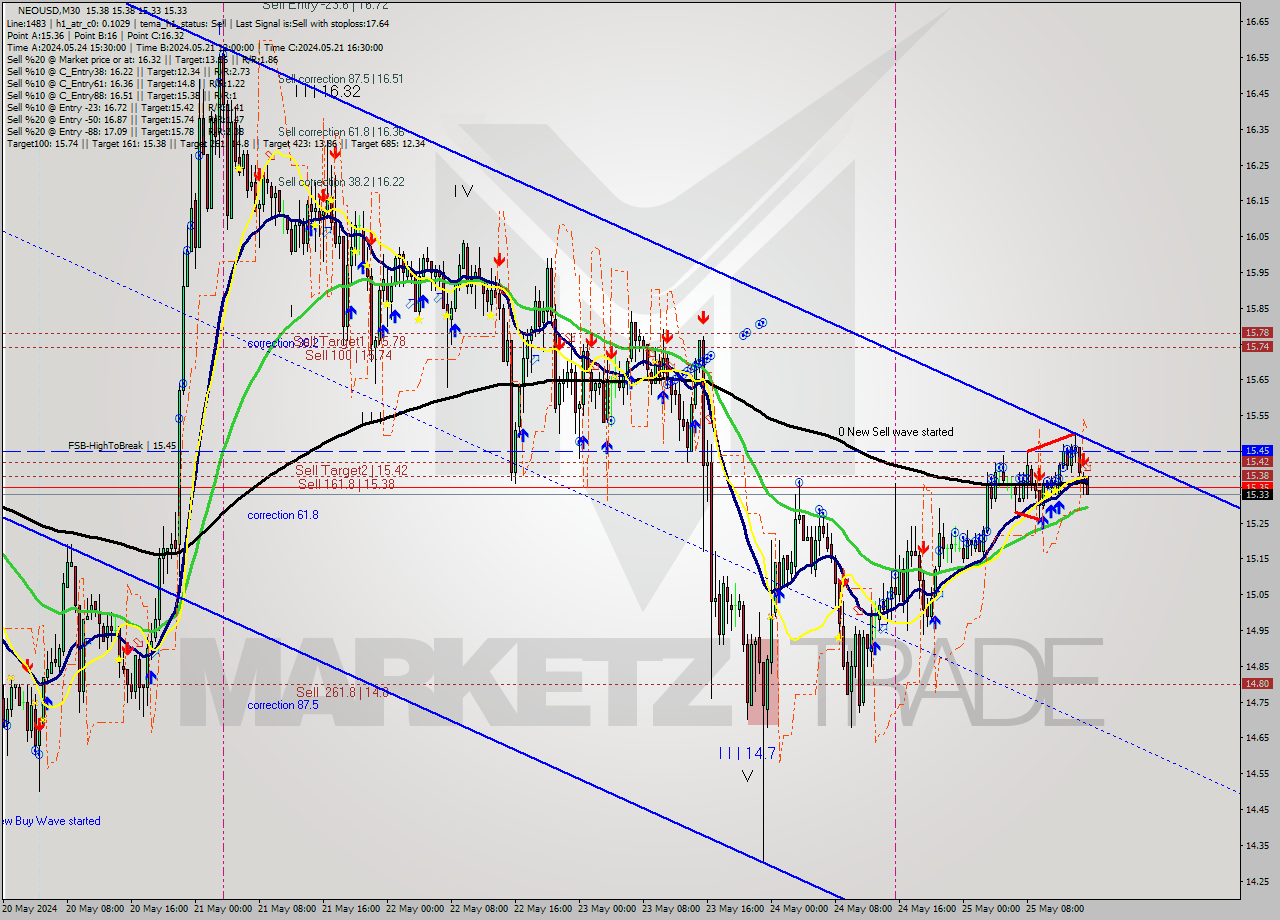Select the 'Sell 100 | 15.74' level label
This screenshot has height=920, width=1280.
348,355
